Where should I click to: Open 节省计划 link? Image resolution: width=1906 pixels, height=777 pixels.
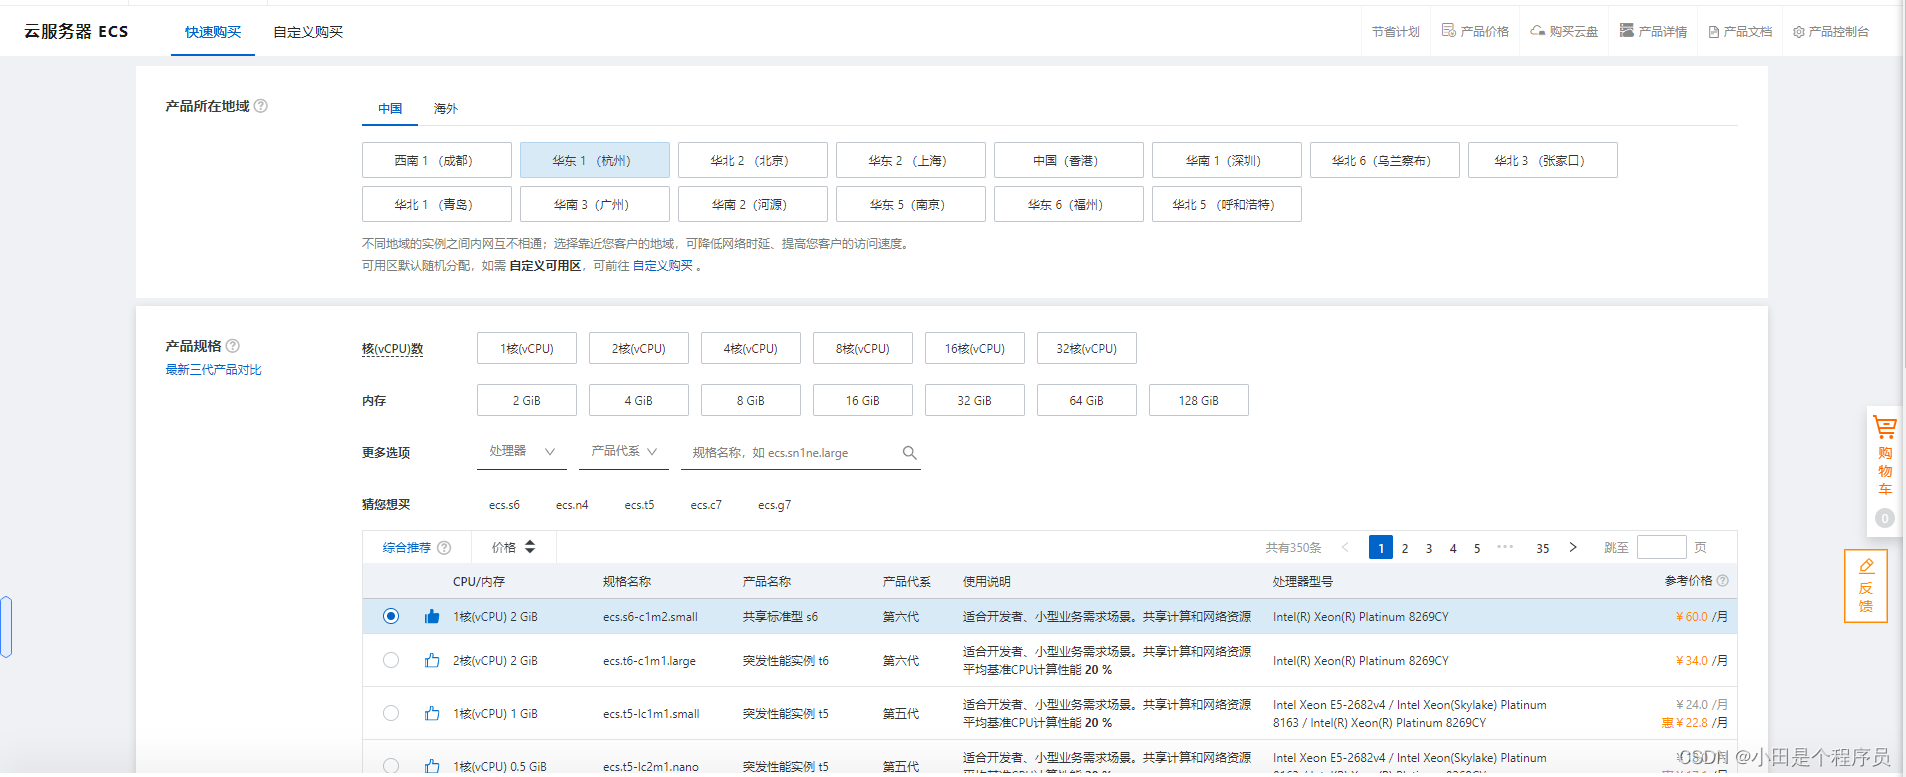(x=1396, y=31)
